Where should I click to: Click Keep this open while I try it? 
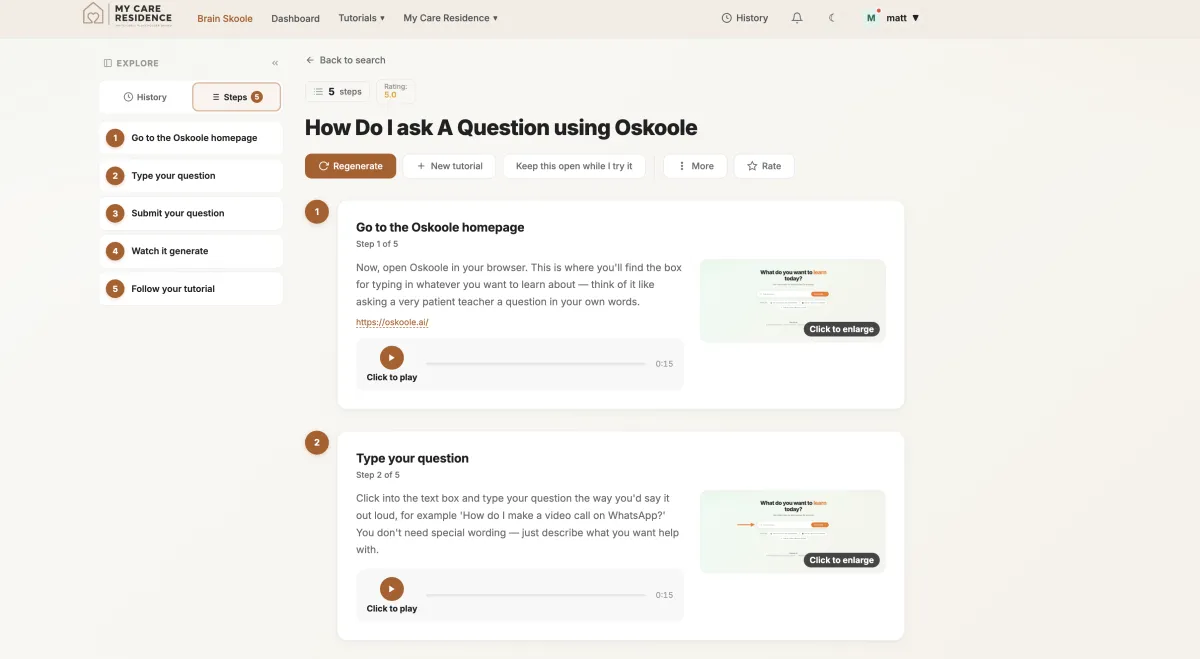[x=574, y=166]
